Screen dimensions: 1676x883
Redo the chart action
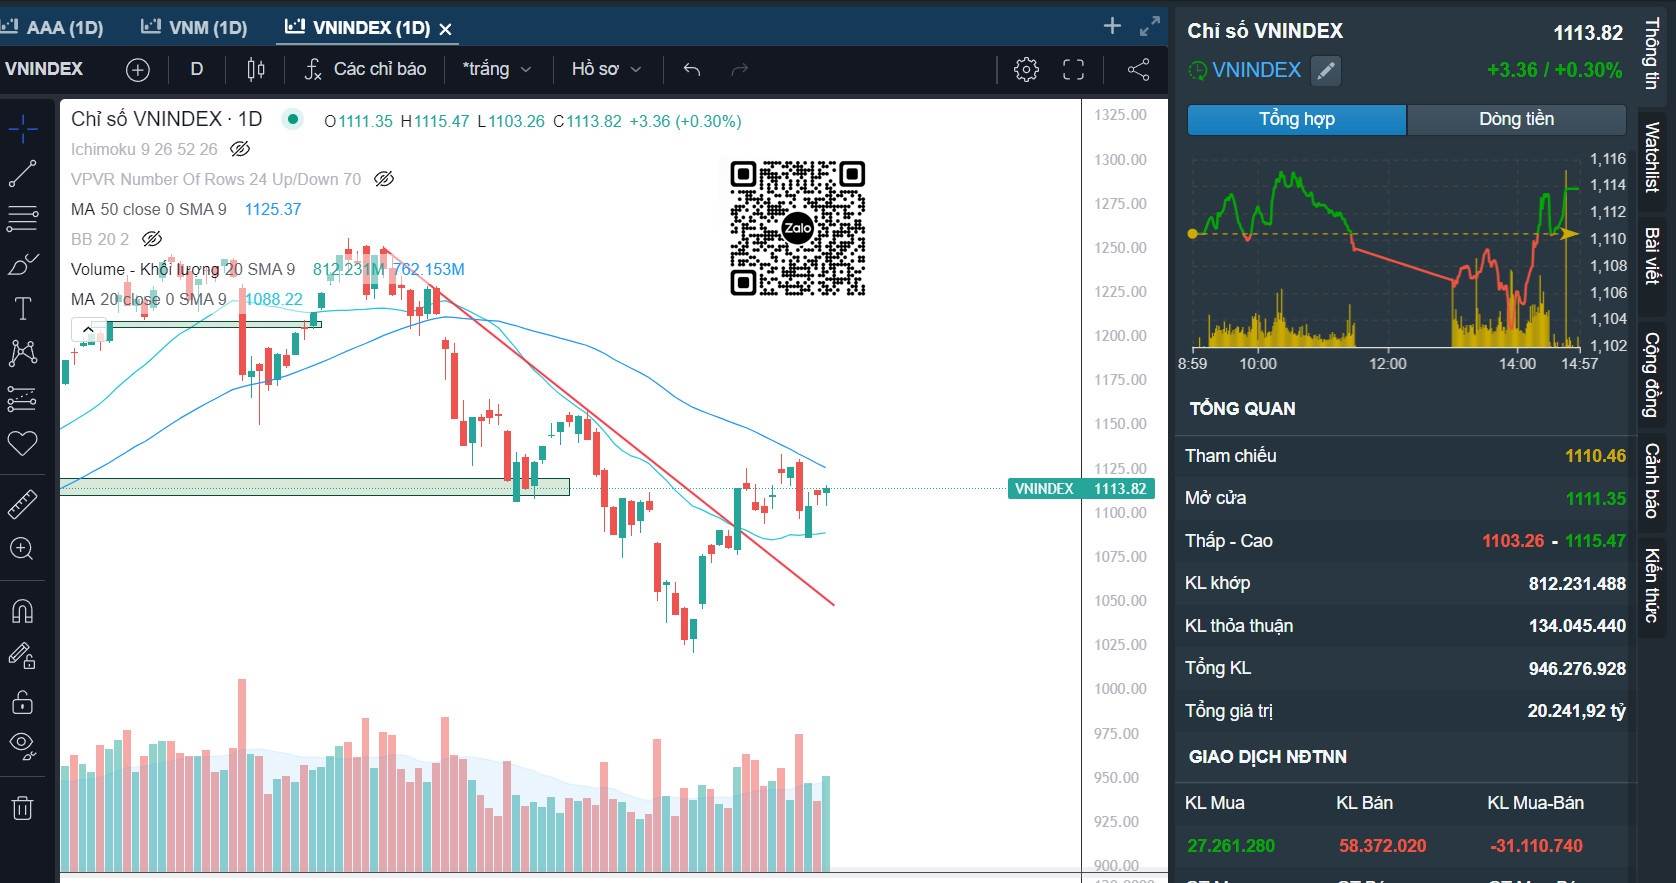[x=740, y=69]
